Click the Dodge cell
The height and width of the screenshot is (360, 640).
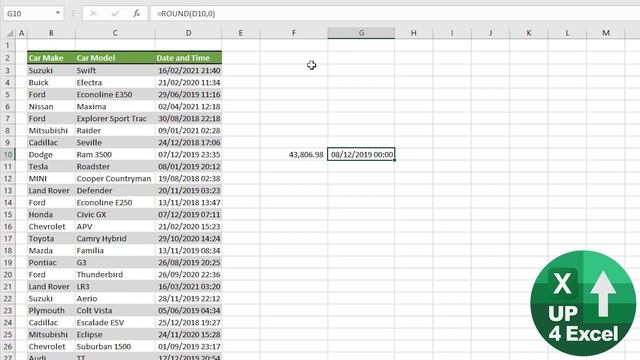[x=51, y=155]
